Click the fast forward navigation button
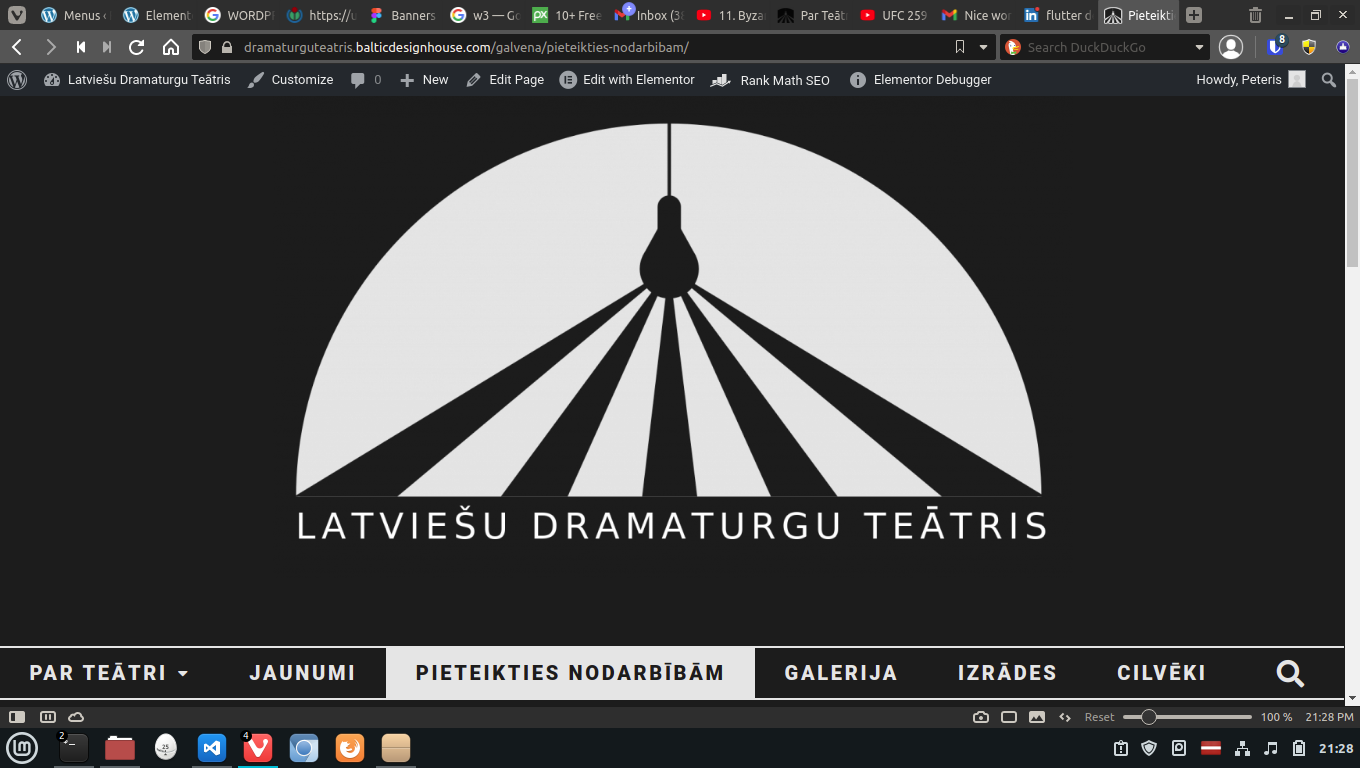The width and height of the screenshot is (1360, 768). [x=107, y=47]
